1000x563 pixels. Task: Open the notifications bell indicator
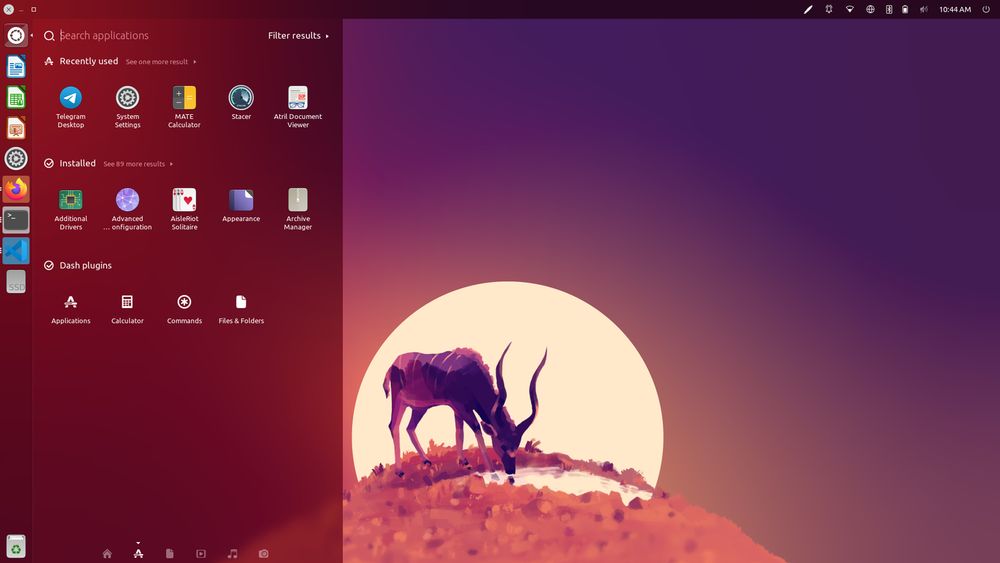tap(828, 9)
